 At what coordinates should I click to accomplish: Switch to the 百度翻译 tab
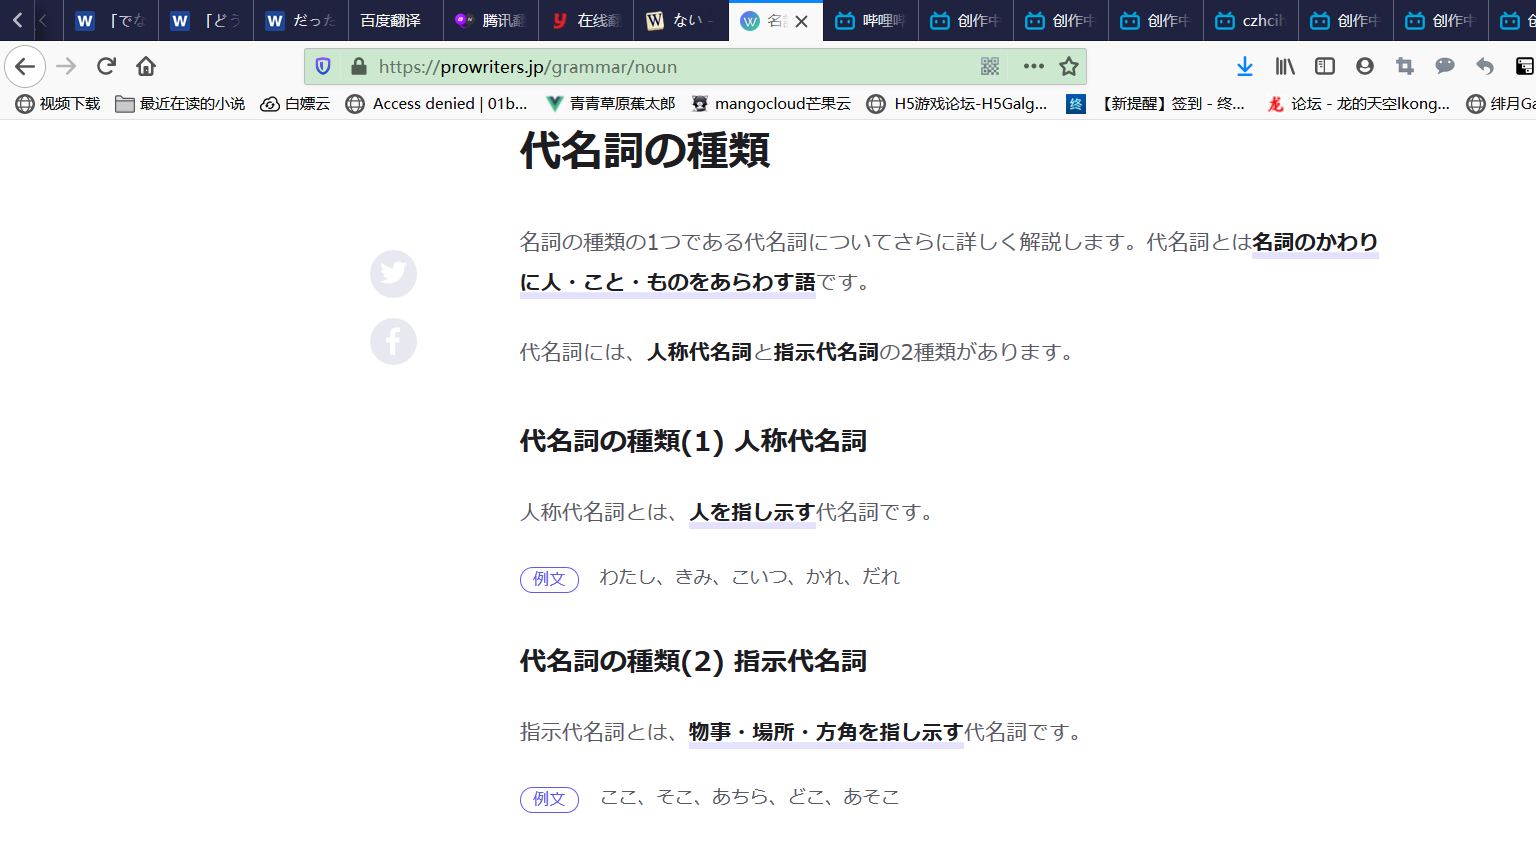point(396,21)
